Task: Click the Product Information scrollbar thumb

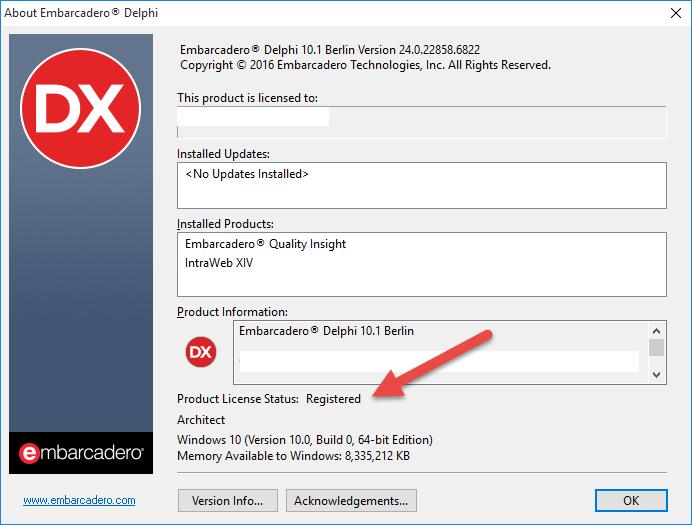Action: tap(656, 347)
